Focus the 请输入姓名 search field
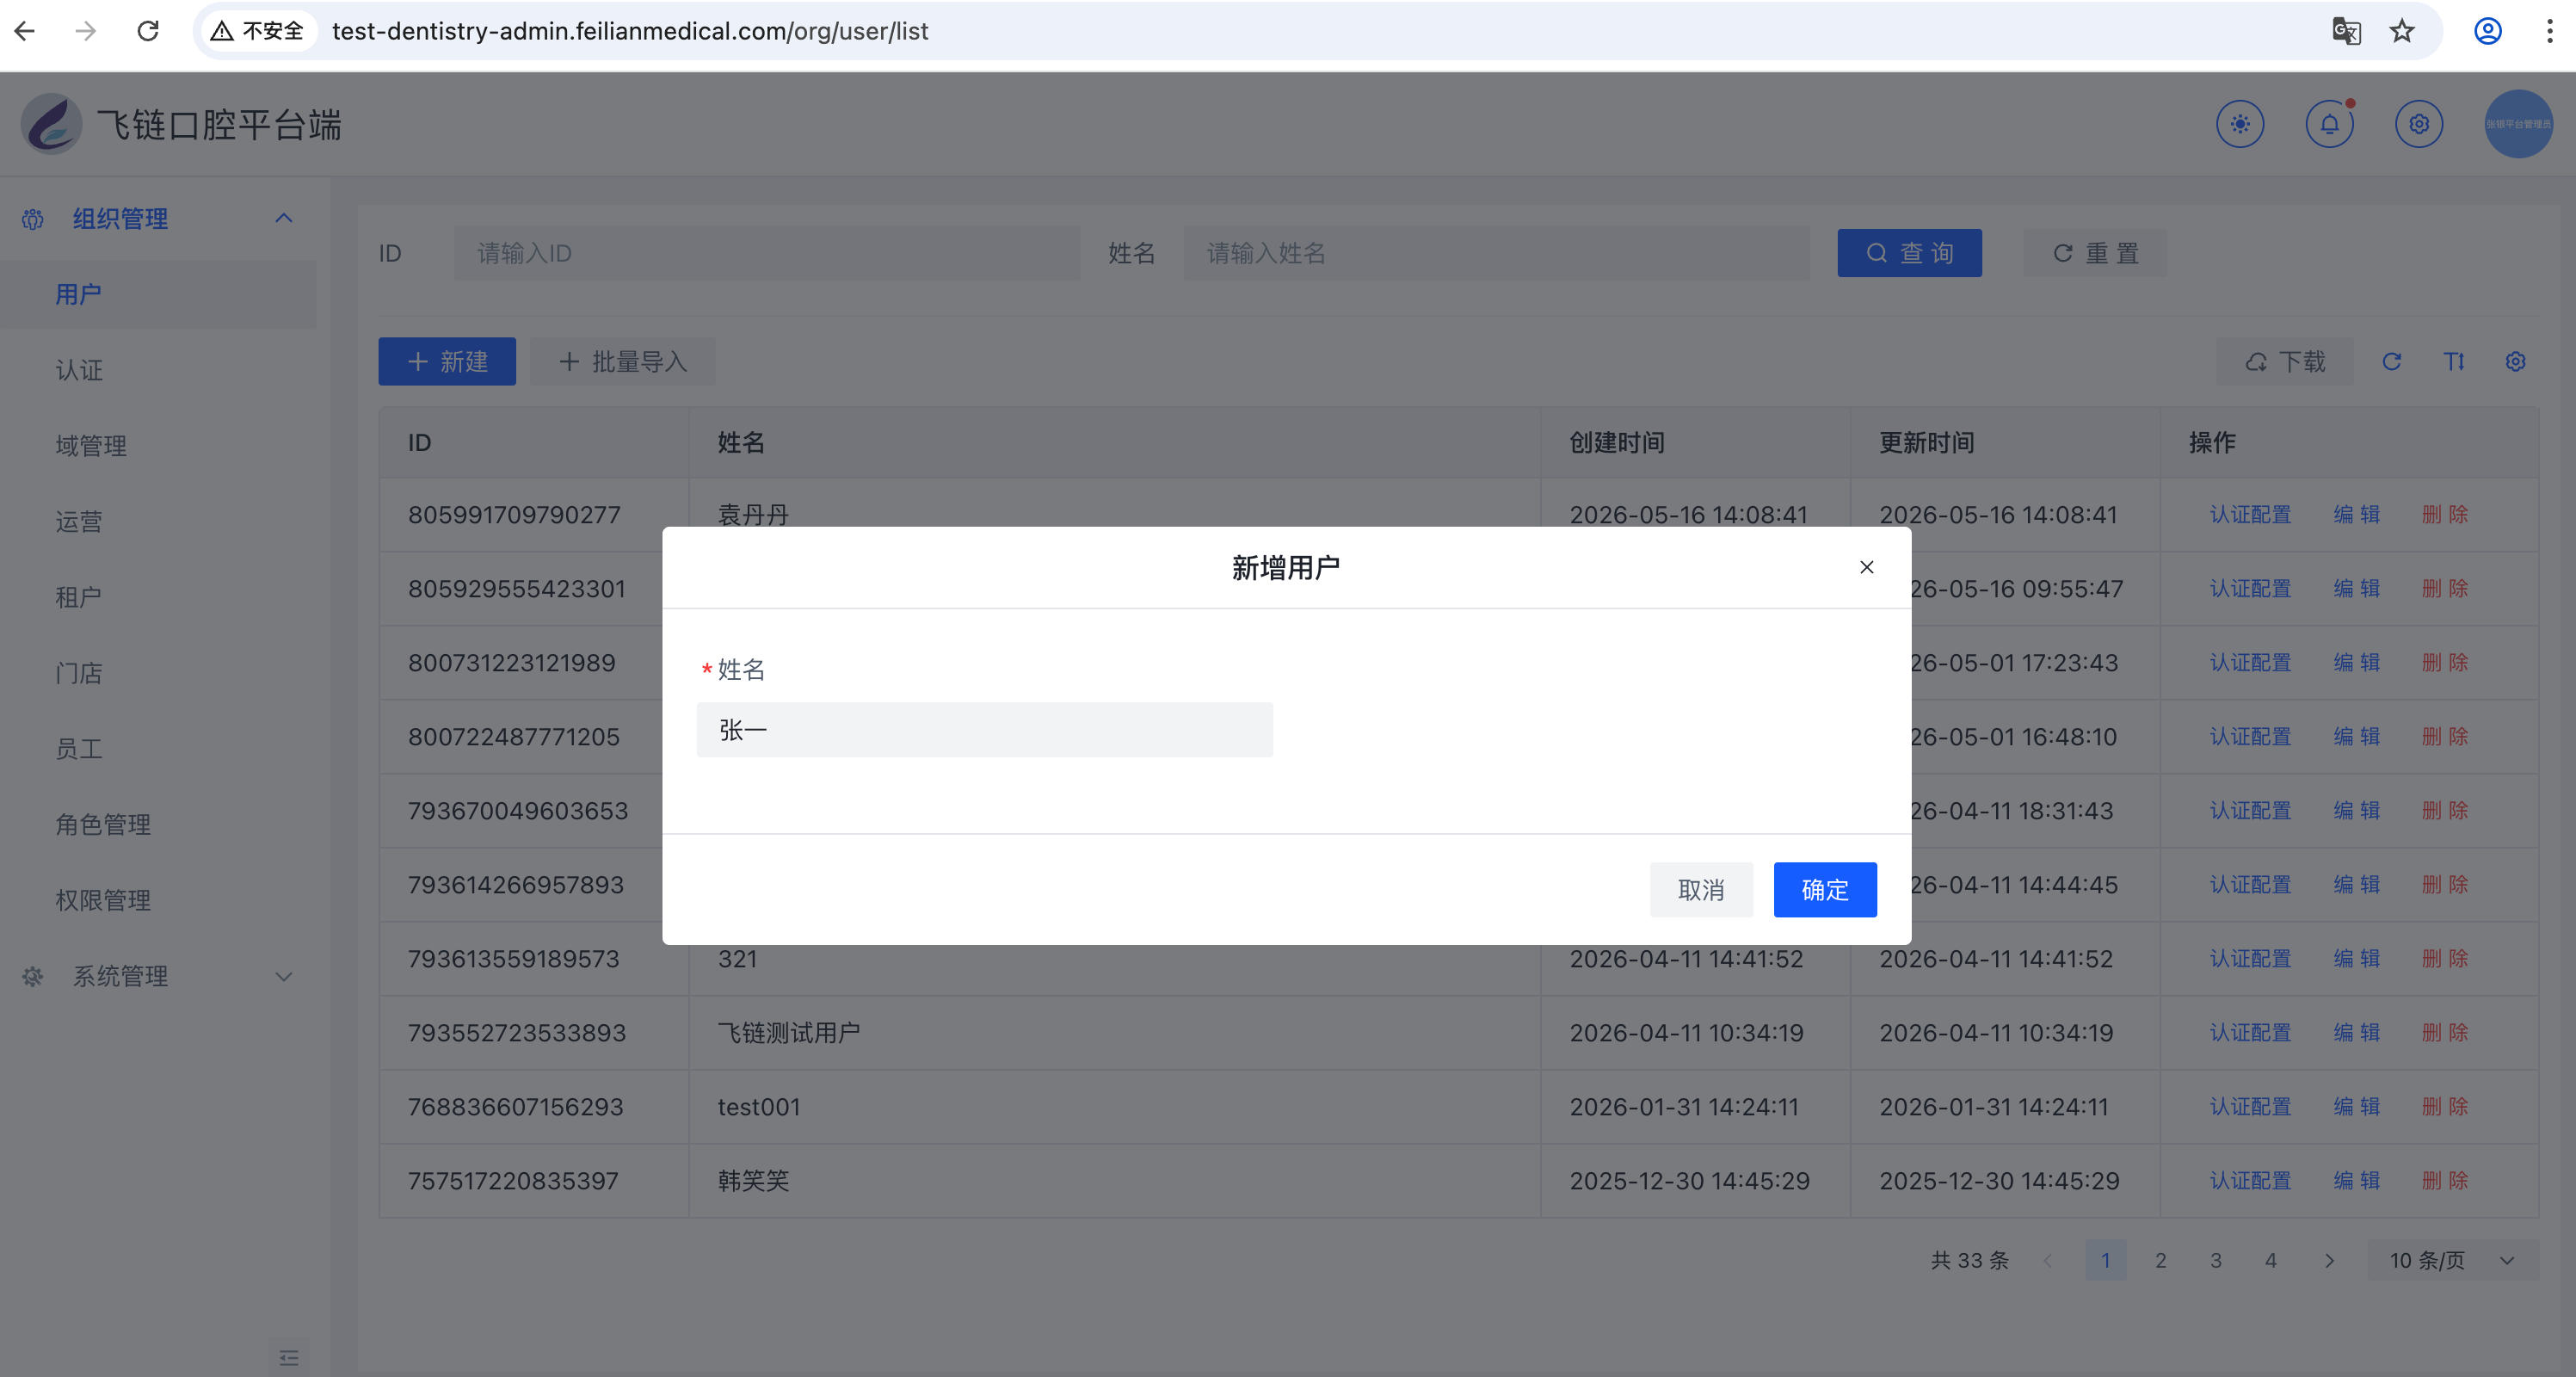Viewport: 2576px width, 1377px height. pyautogui.click(x=1496, y=253)
